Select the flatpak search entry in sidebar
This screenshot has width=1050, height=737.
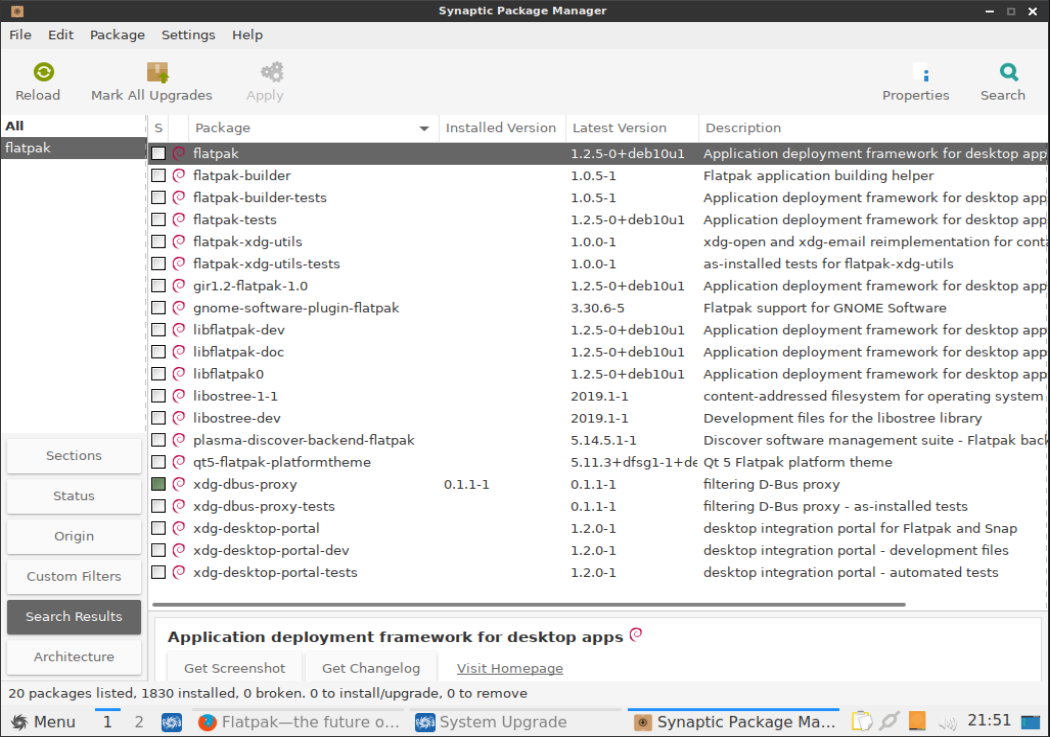click(x=74, y=148)
